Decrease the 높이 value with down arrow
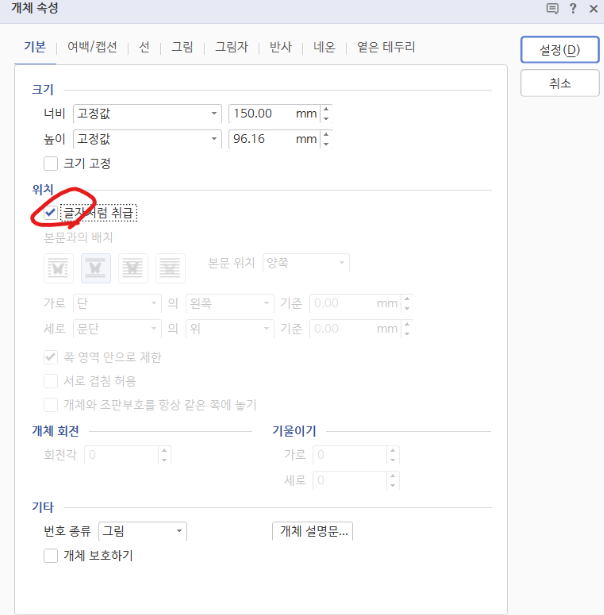 pos(326,144)
